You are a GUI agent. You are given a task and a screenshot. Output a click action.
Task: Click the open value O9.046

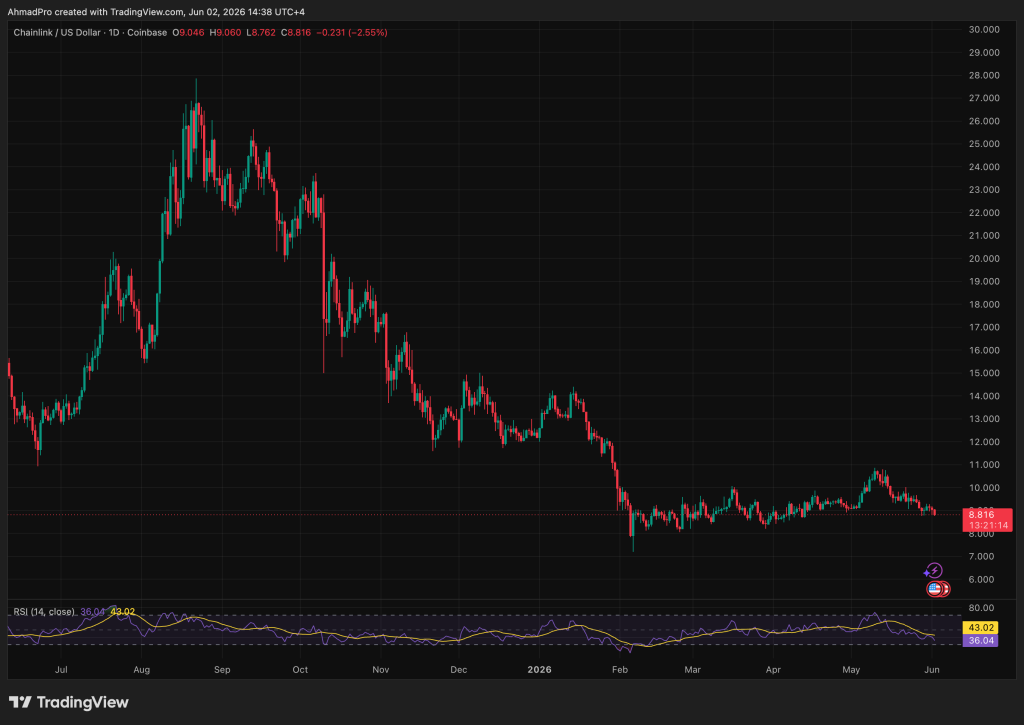point(188,32)
